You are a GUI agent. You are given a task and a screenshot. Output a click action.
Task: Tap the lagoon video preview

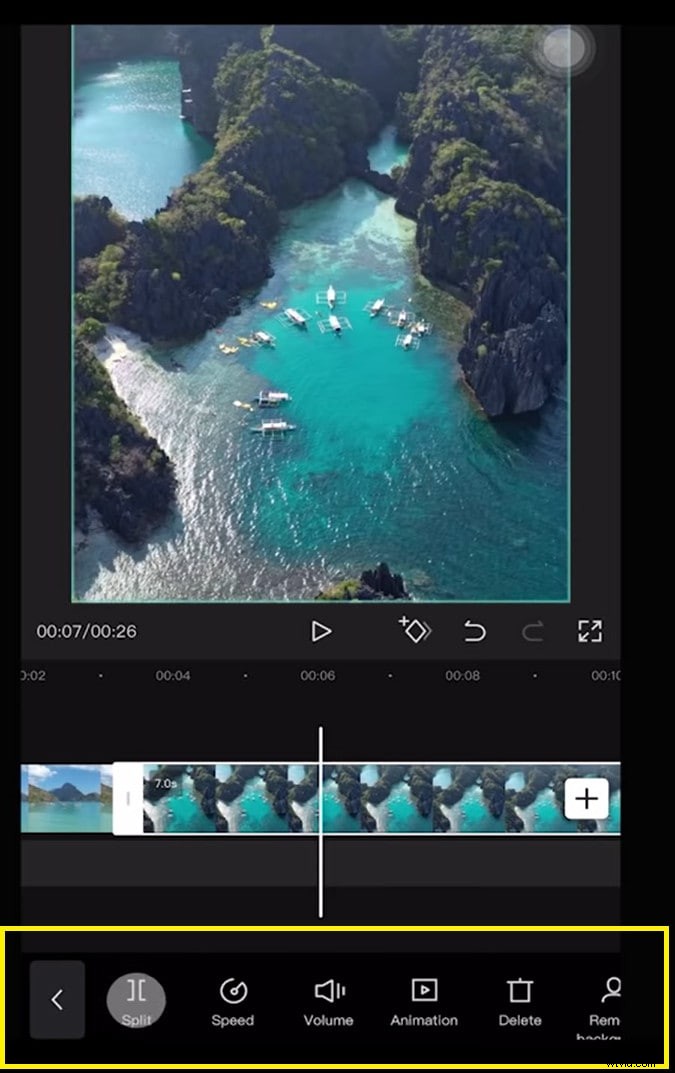coord(320,313)
